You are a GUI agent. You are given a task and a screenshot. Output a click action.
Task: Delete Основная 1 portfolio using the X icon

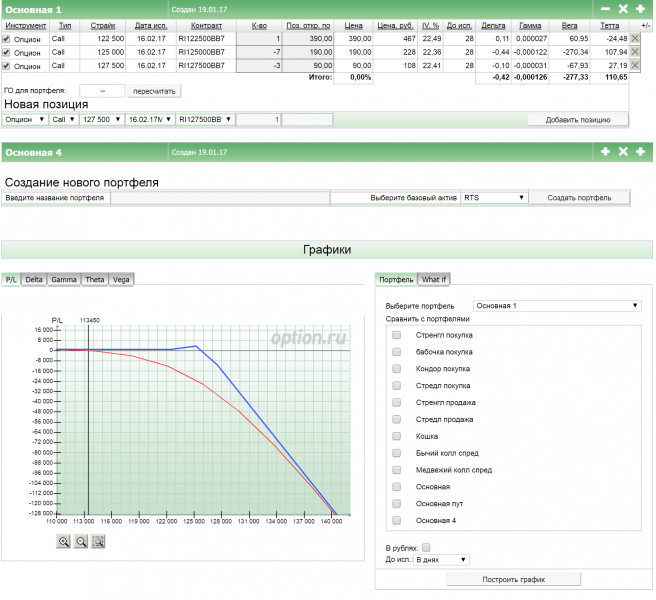[623, 9]
